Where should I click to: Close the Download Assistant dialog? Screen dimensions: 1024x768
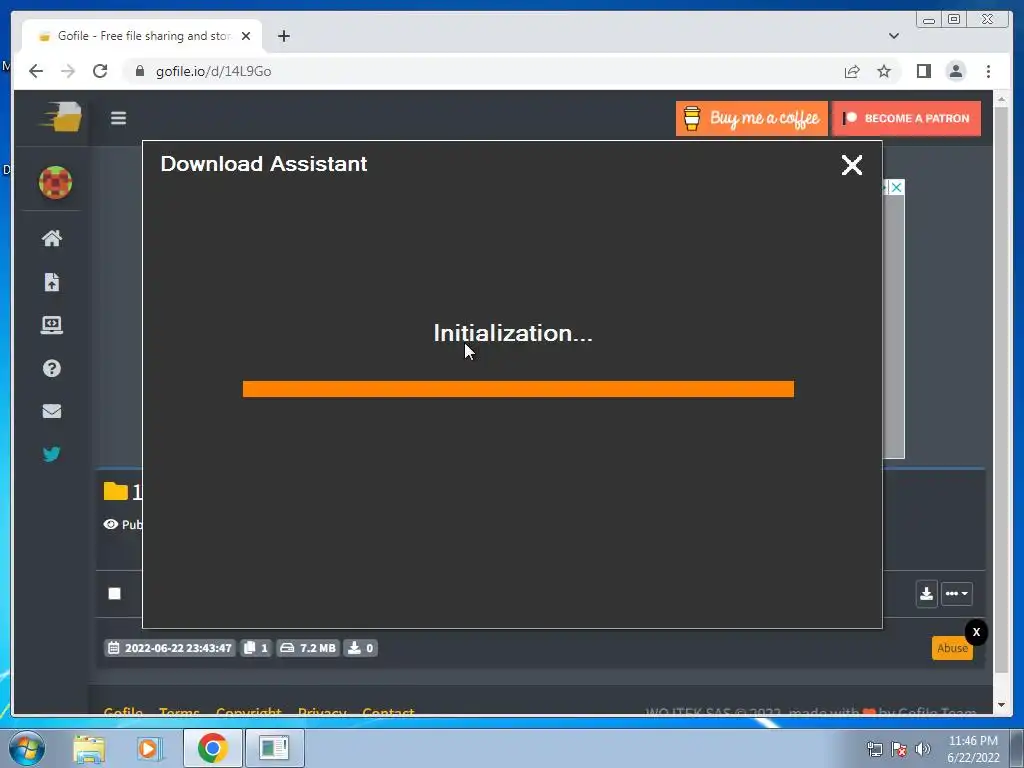click(x=852, y=165)
